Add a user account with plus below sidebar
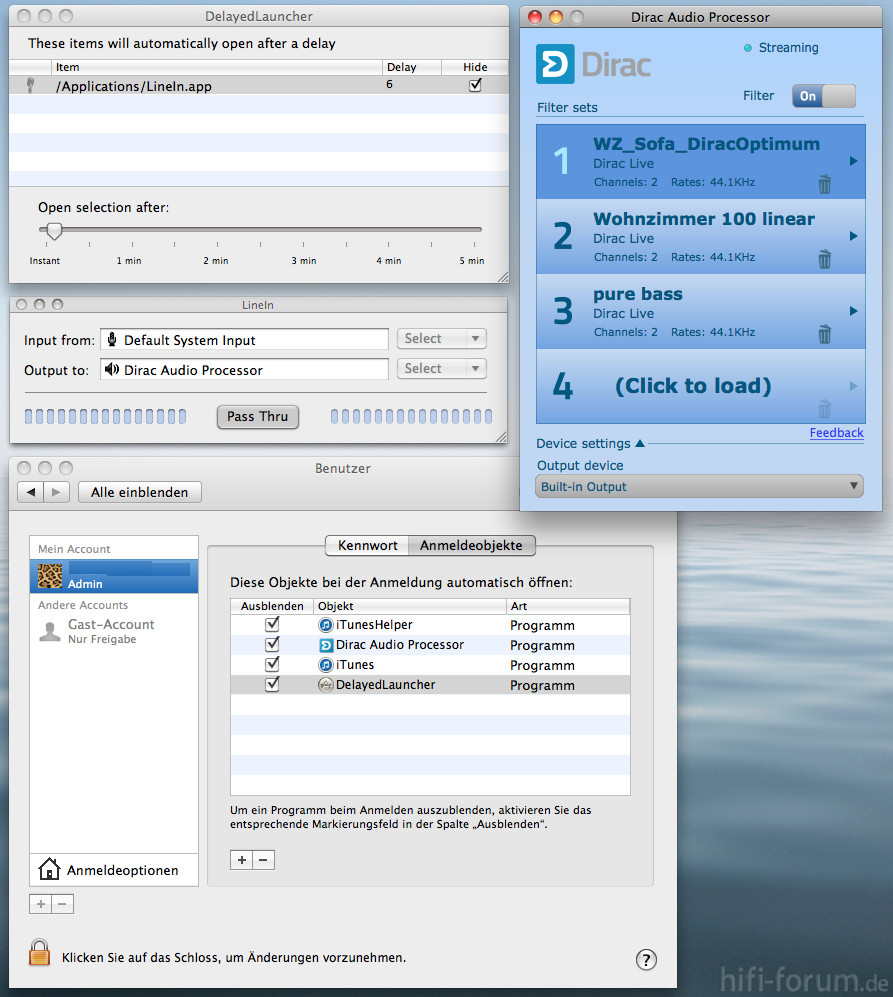Image resolution: width=893 pixels, height=997 pixels. (41, 904)
